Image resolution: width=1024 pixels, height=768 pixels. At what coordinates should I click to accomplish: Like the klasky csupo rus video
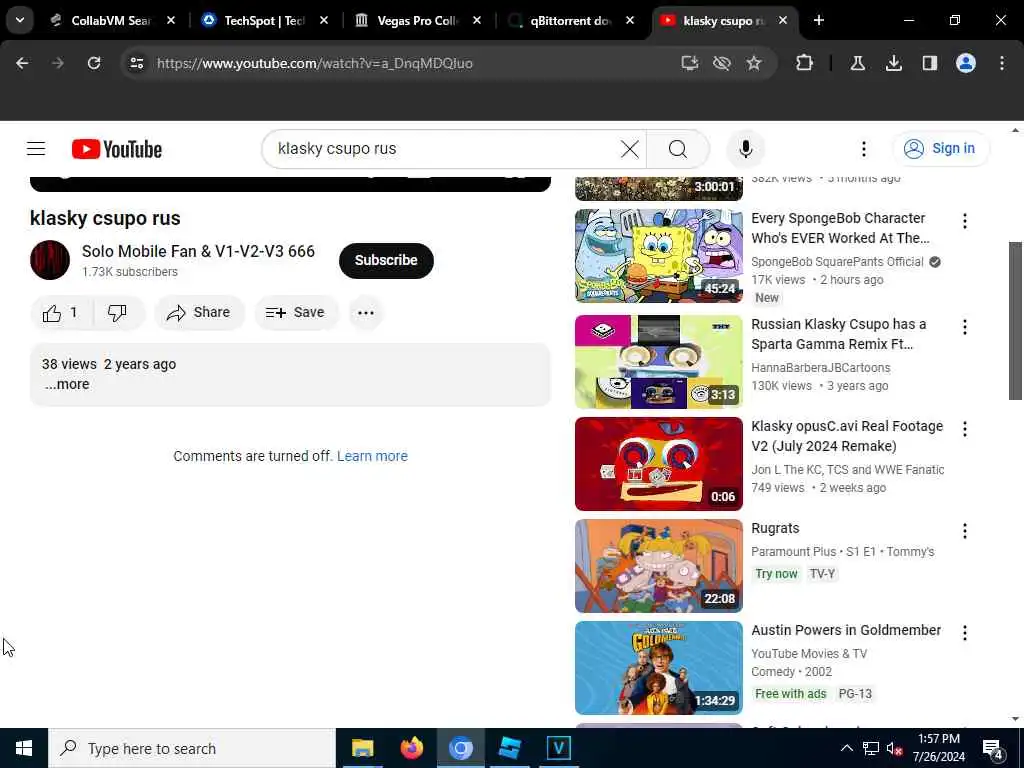(62, 313)
